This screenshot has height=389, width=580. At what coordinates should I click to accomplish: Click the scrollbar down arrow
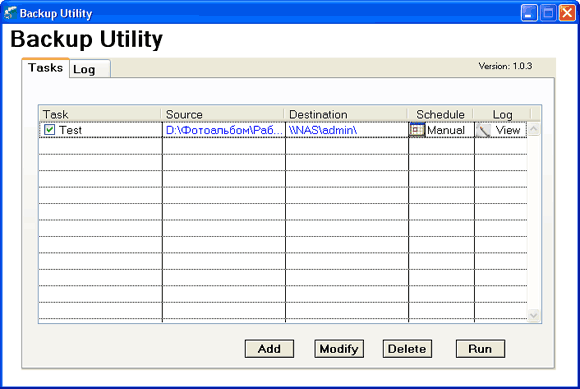coord(533,315)
